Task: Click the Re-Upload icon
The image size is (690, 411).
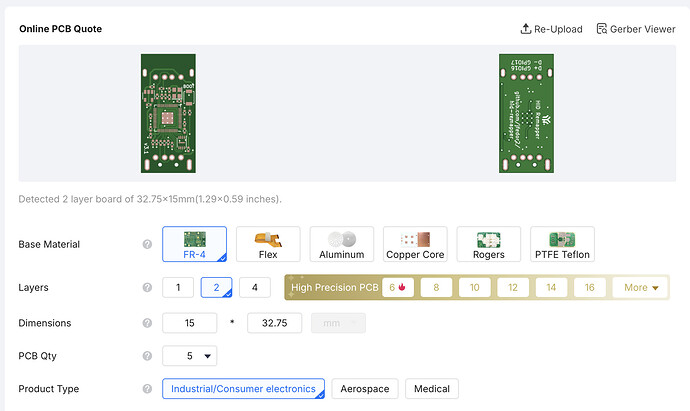Action: click(526, 29)
